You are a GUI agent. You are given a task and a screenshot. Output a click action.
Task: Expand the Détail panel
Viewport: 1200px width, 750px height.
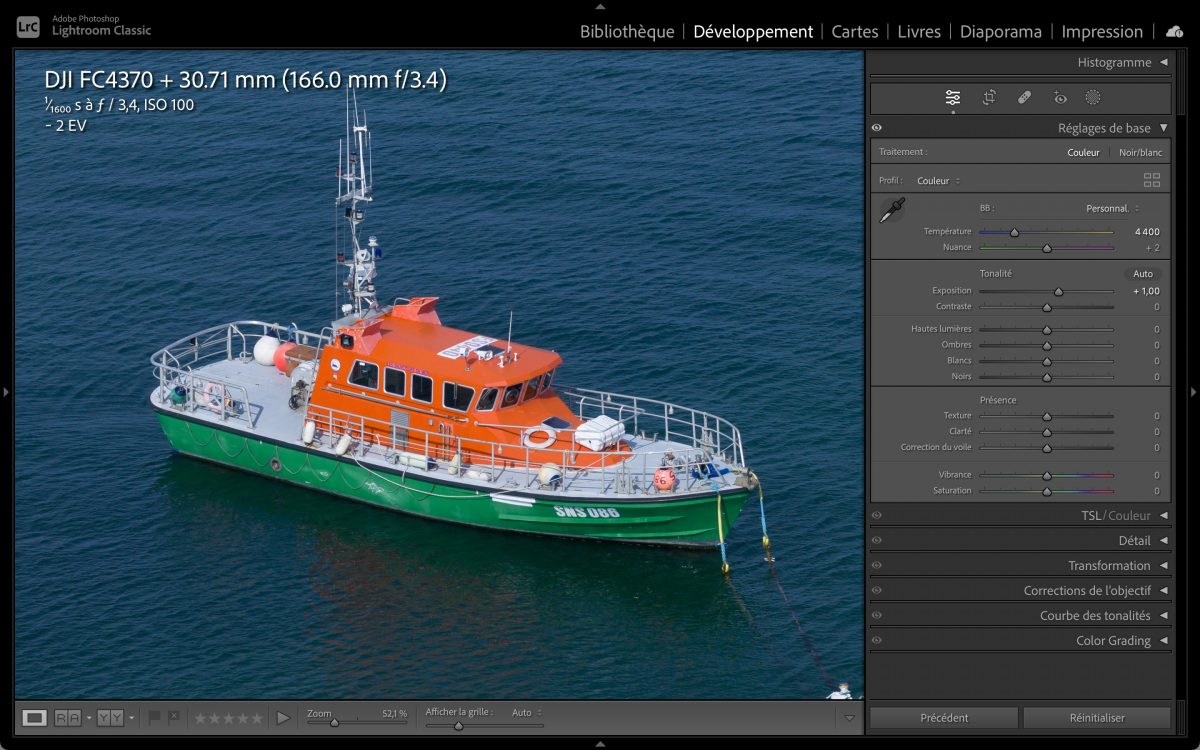click(x=1134, y=541)
